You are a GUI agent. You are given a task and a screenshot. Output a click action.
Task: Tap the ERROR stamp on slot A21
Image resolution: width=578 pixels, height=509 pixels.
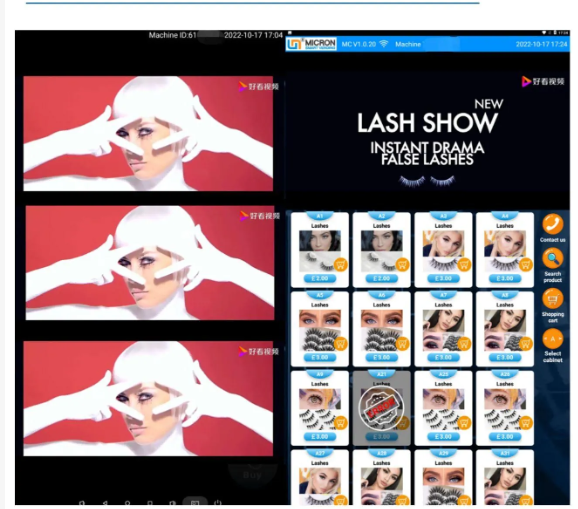[x=381, y=408]
